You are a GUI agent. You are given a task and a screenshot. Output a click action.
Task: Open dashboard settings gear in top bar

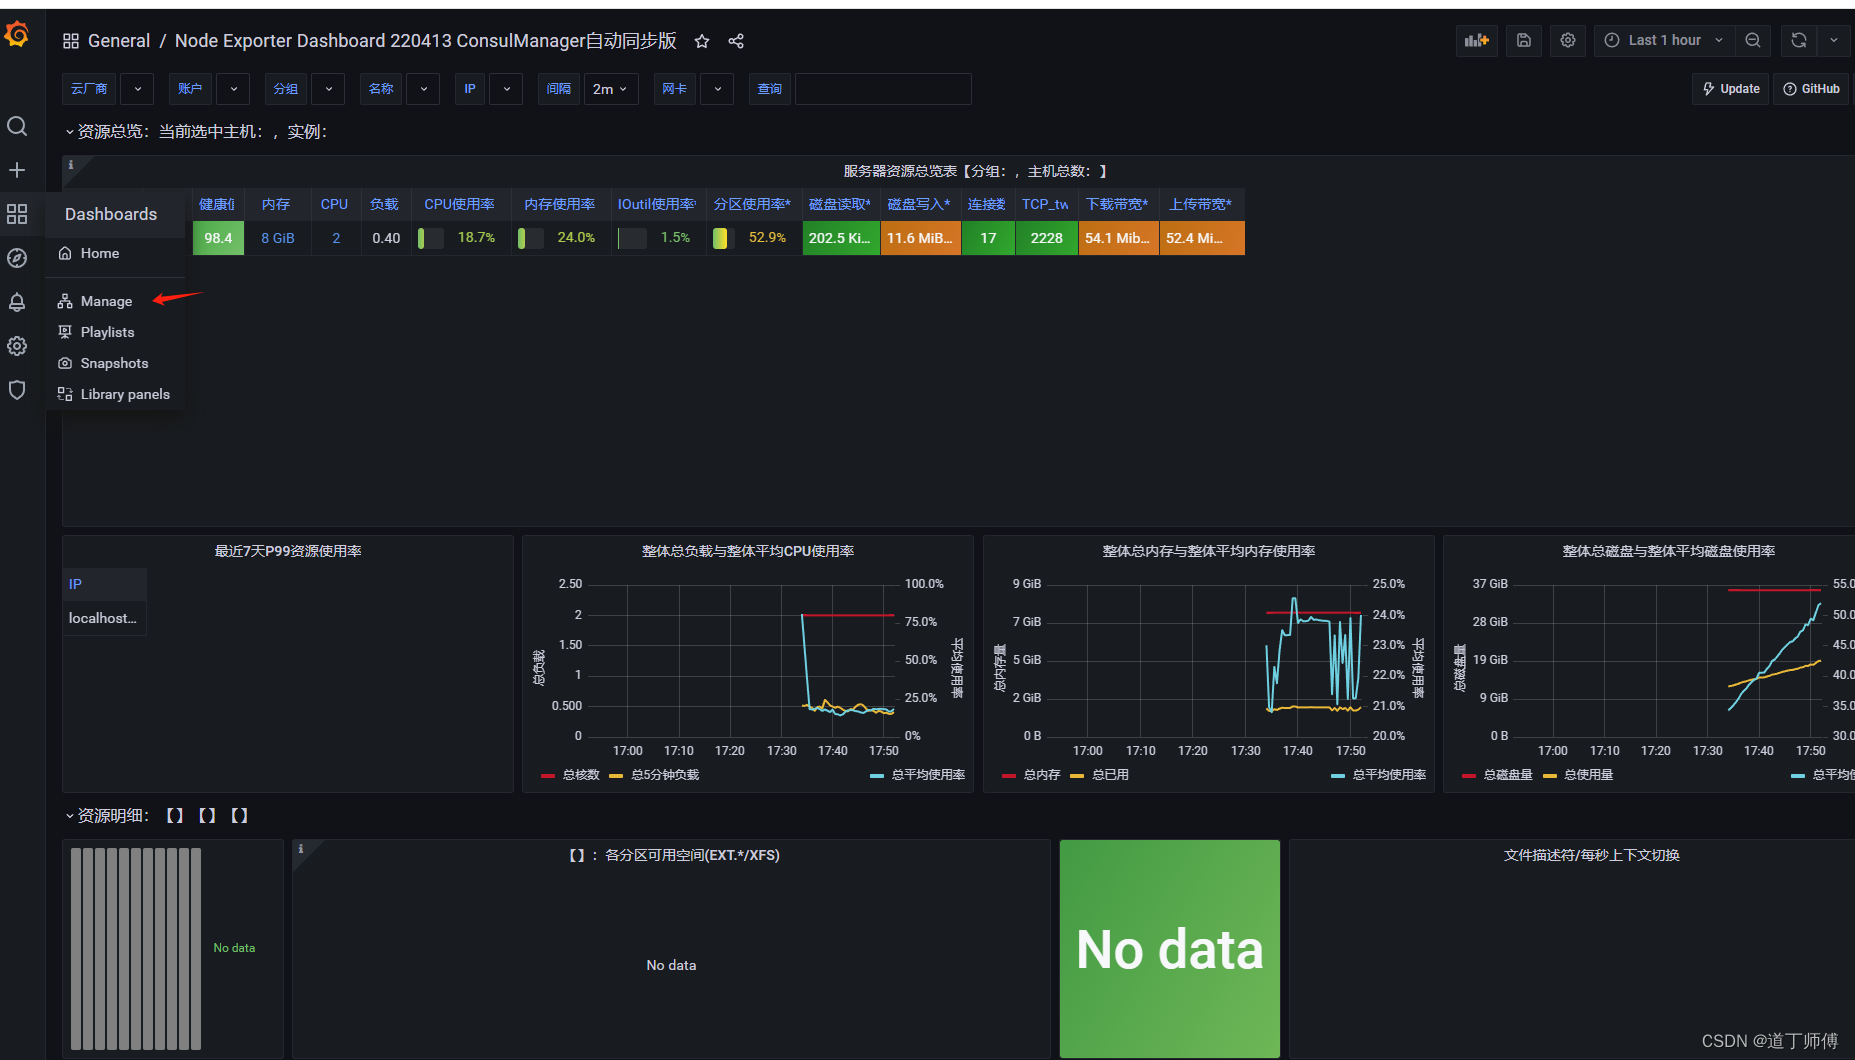(x=1568, y=40)
